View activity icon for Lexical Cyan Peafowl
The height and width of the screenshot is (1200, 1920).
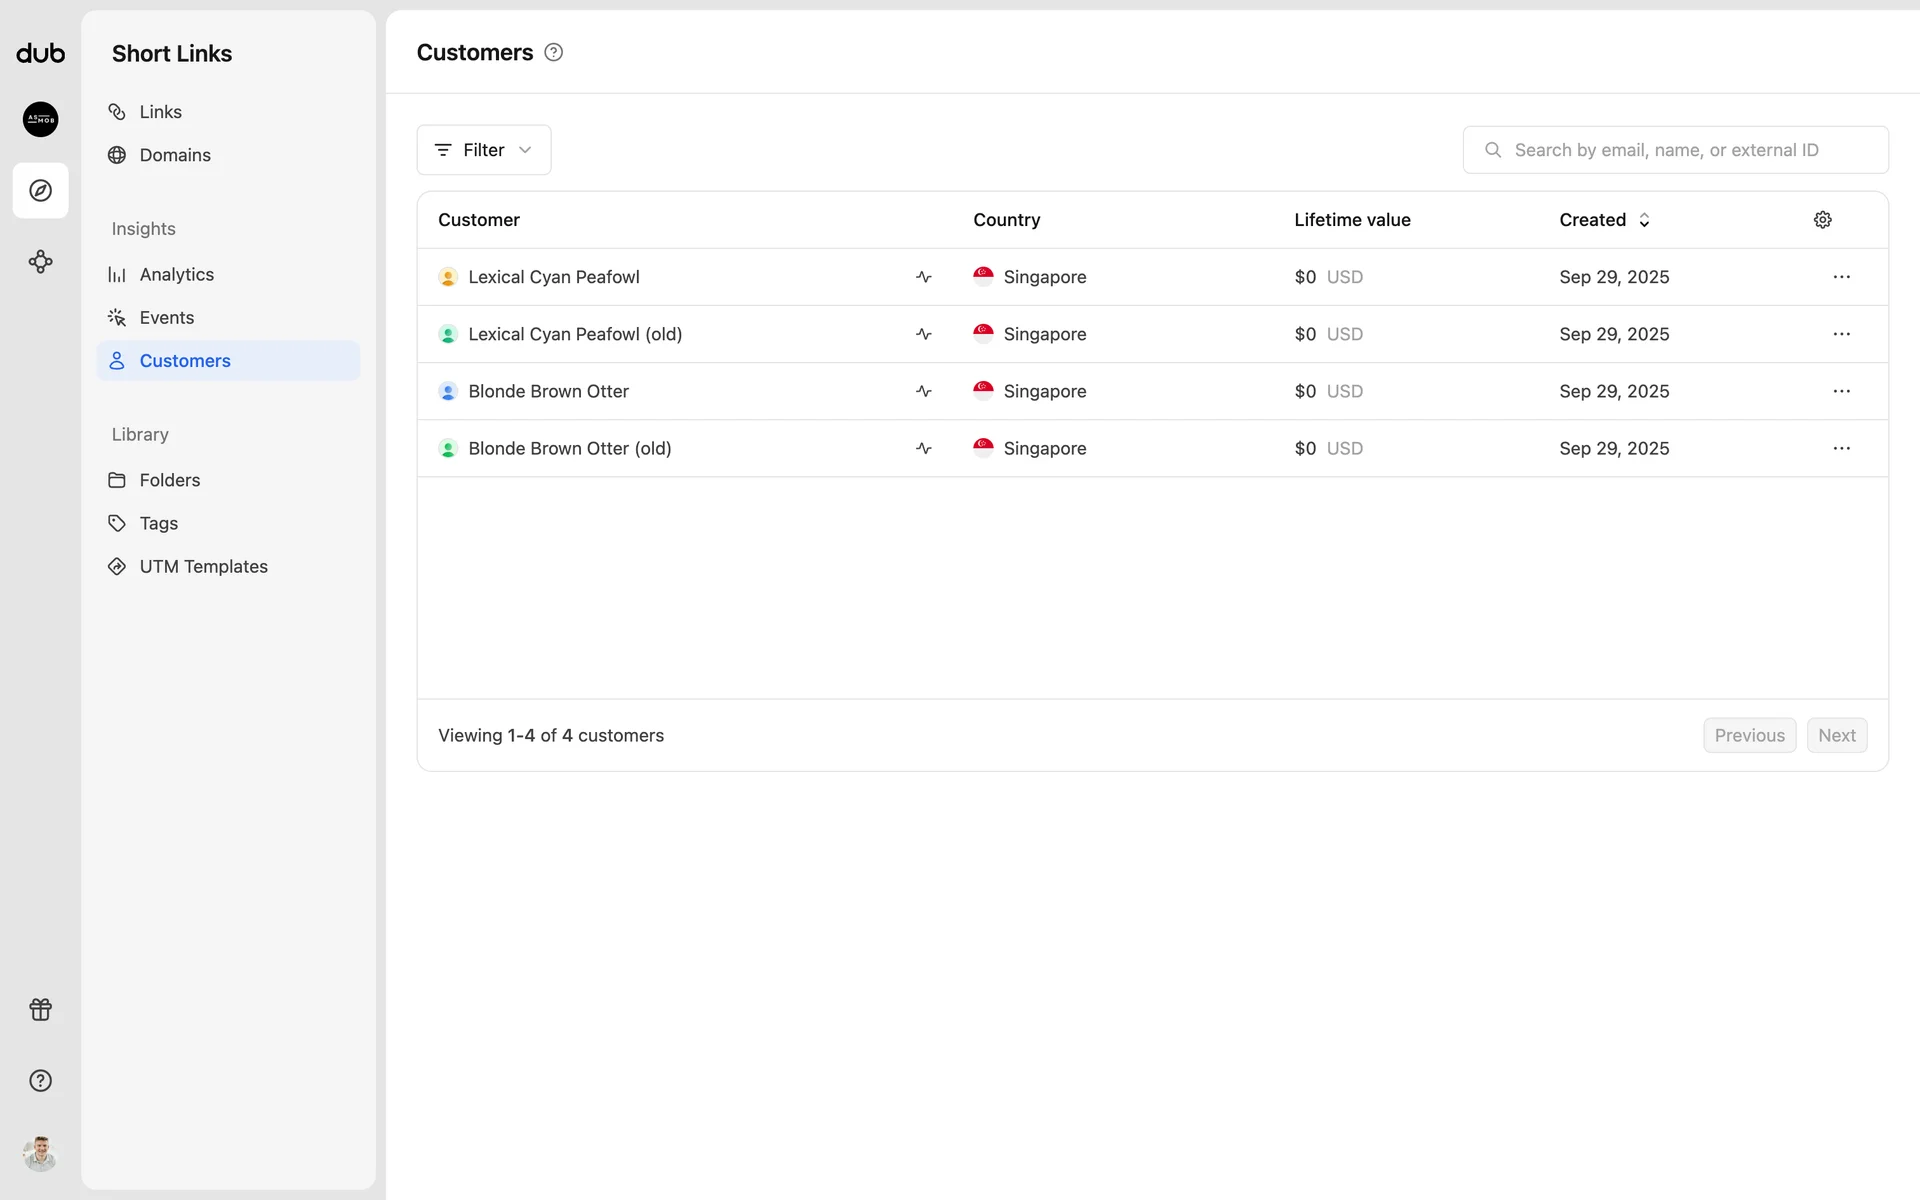pos(923,277)
